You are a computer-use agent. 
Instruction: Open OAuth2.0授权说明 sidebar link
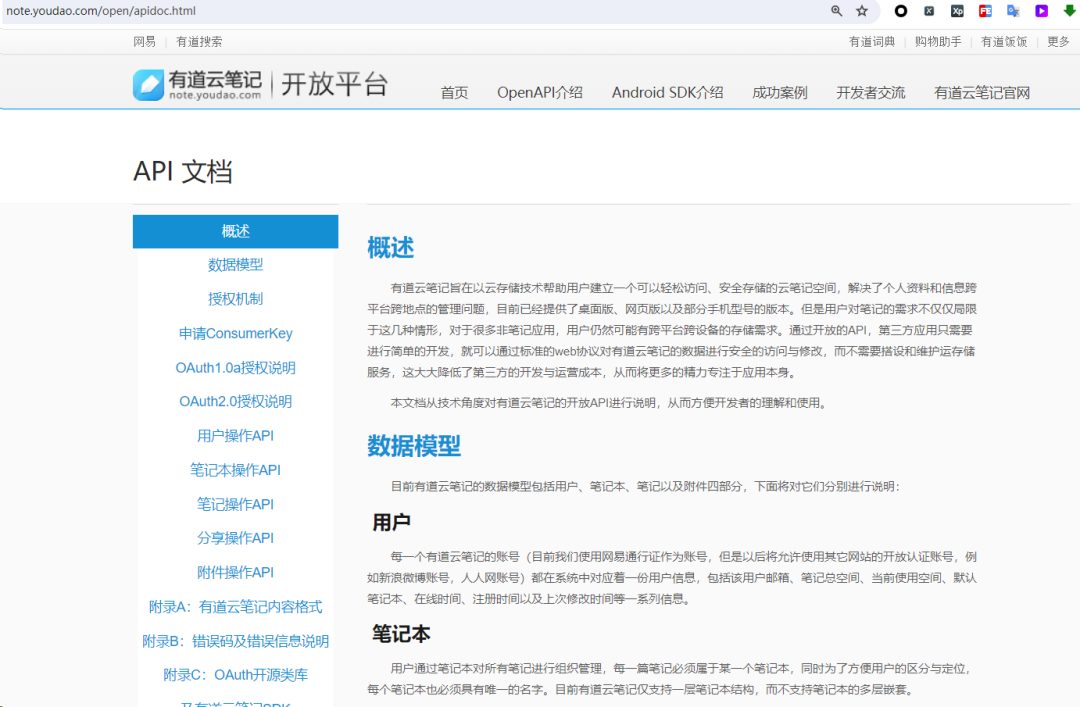tap(236, 402)
